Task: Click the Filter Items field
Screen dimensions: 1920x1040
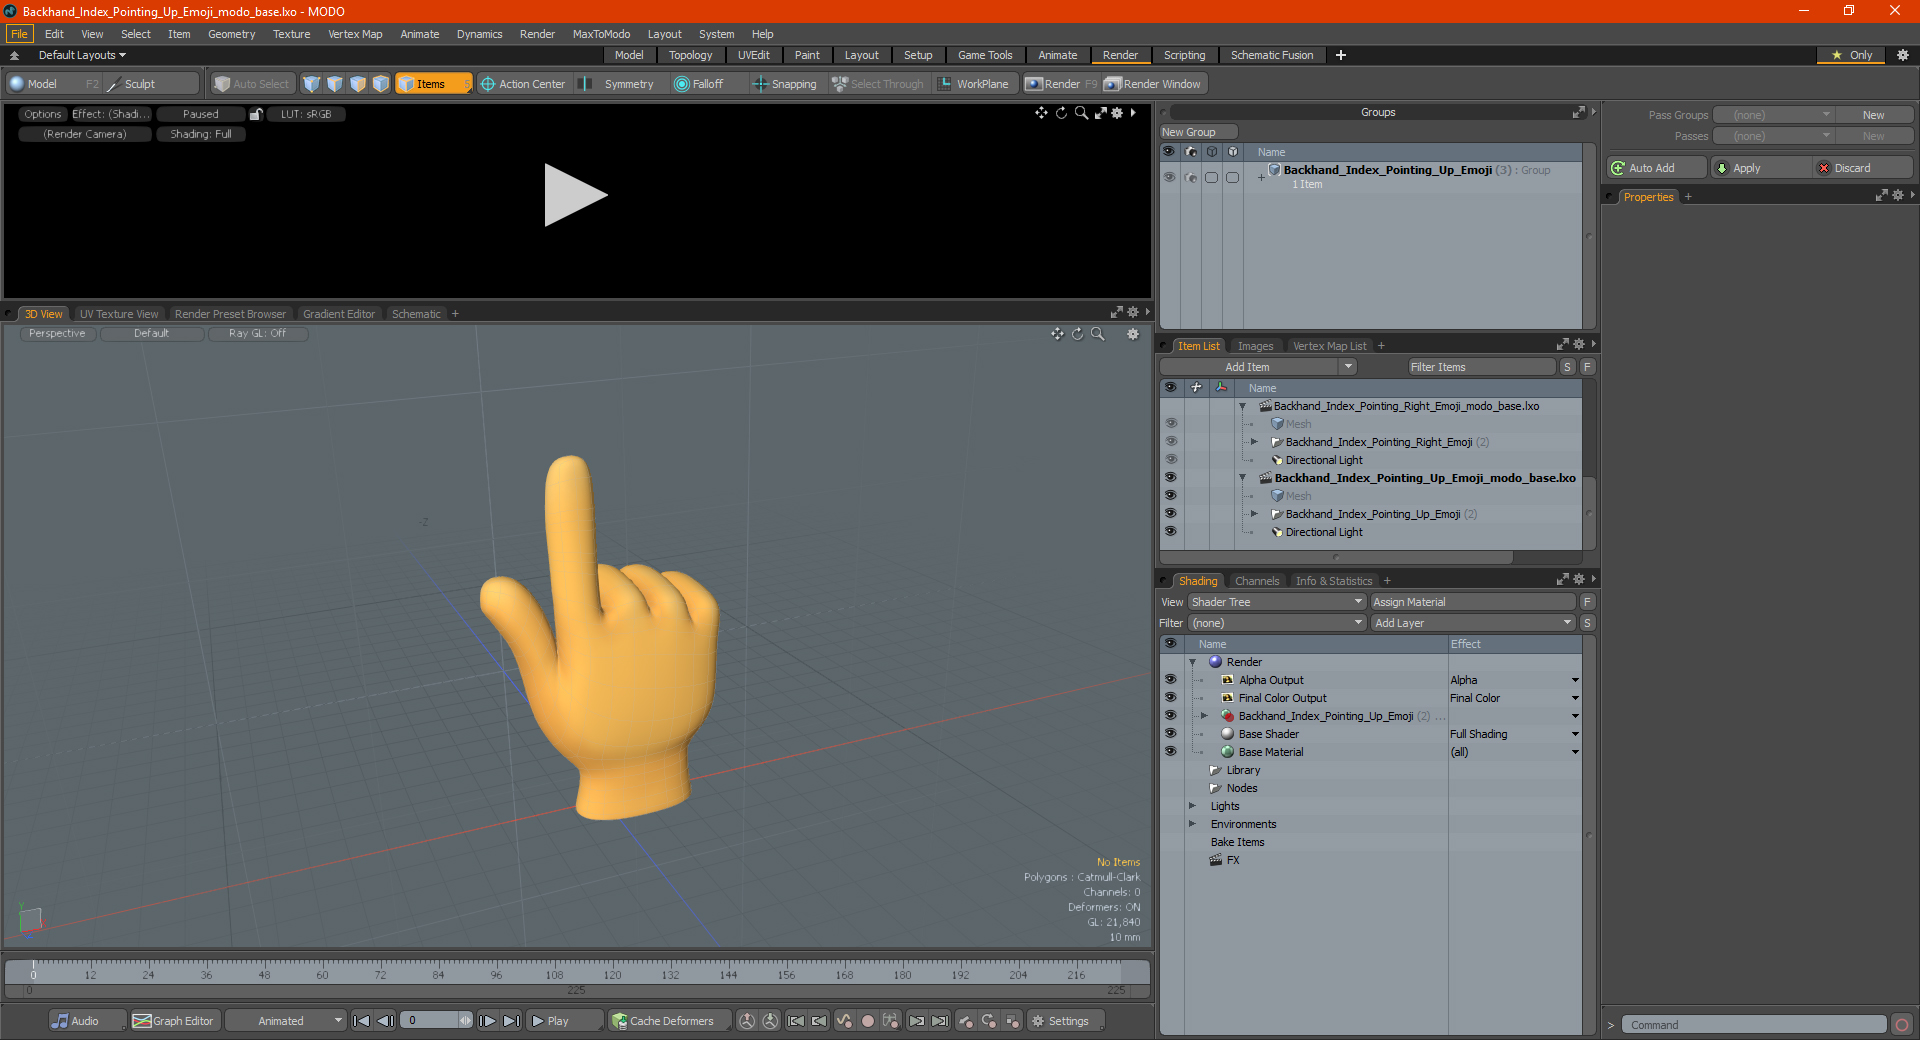Action: coord(1481,367)
